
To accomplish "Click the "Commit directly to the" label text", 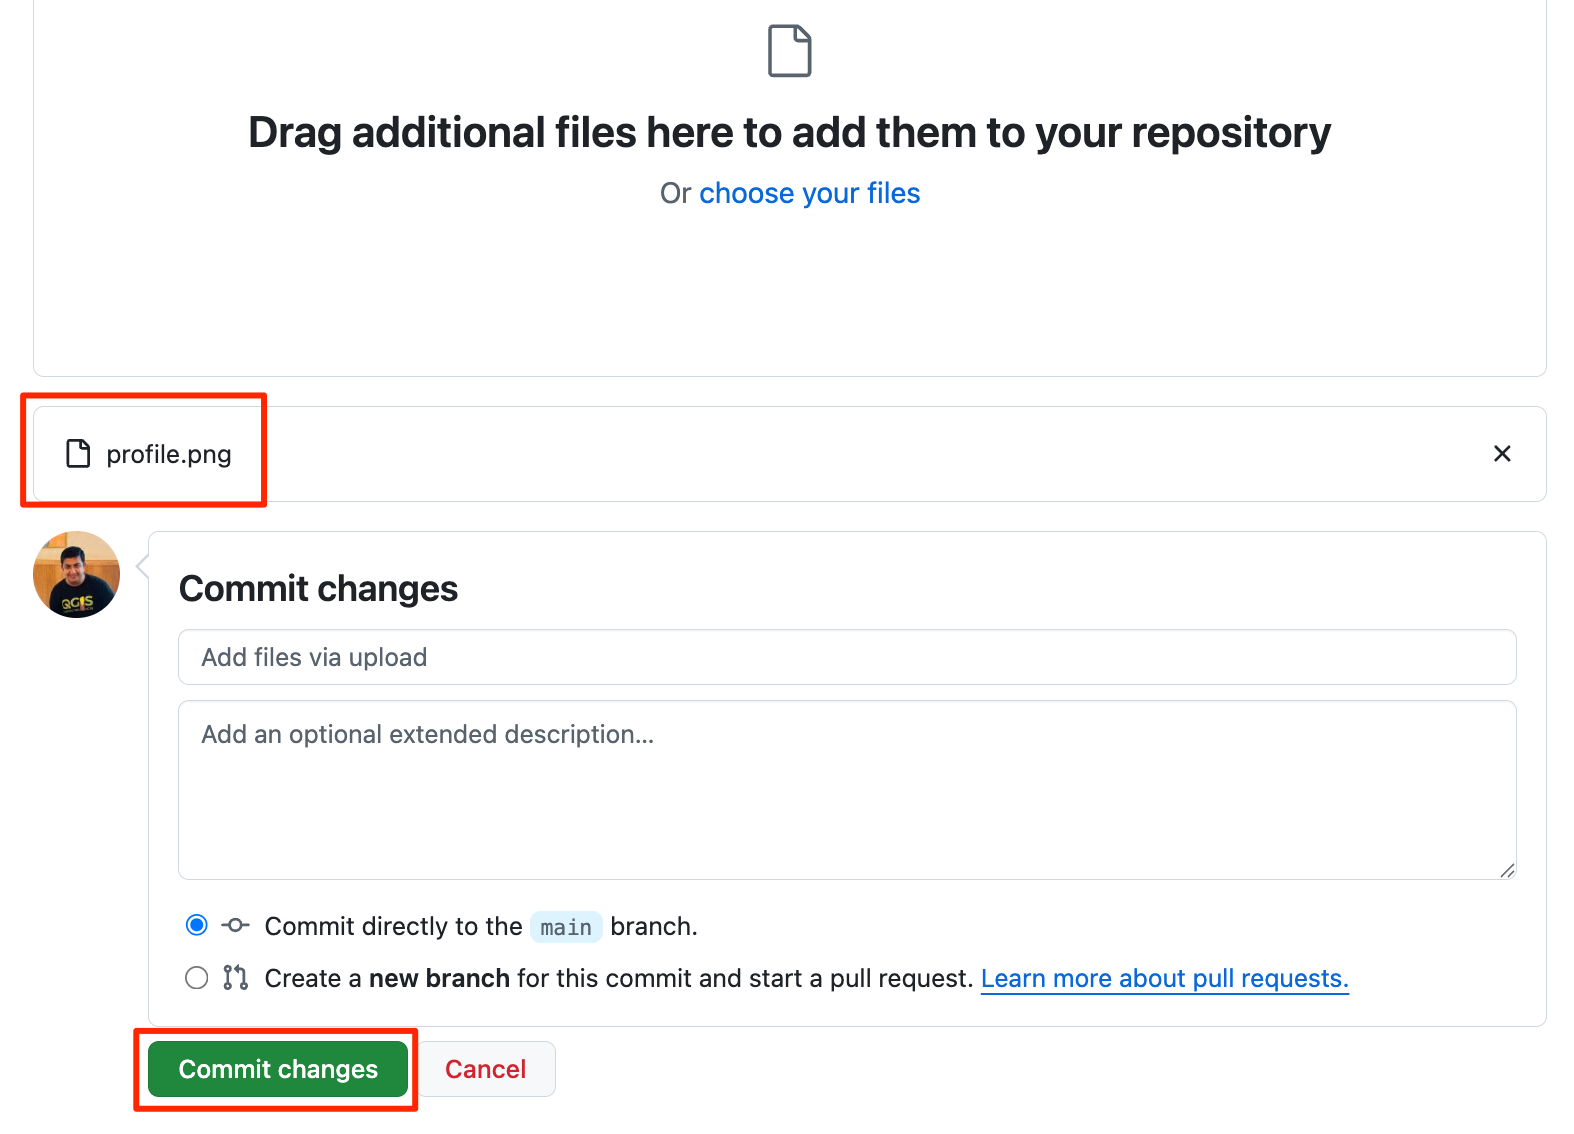I will coord(393,926).
